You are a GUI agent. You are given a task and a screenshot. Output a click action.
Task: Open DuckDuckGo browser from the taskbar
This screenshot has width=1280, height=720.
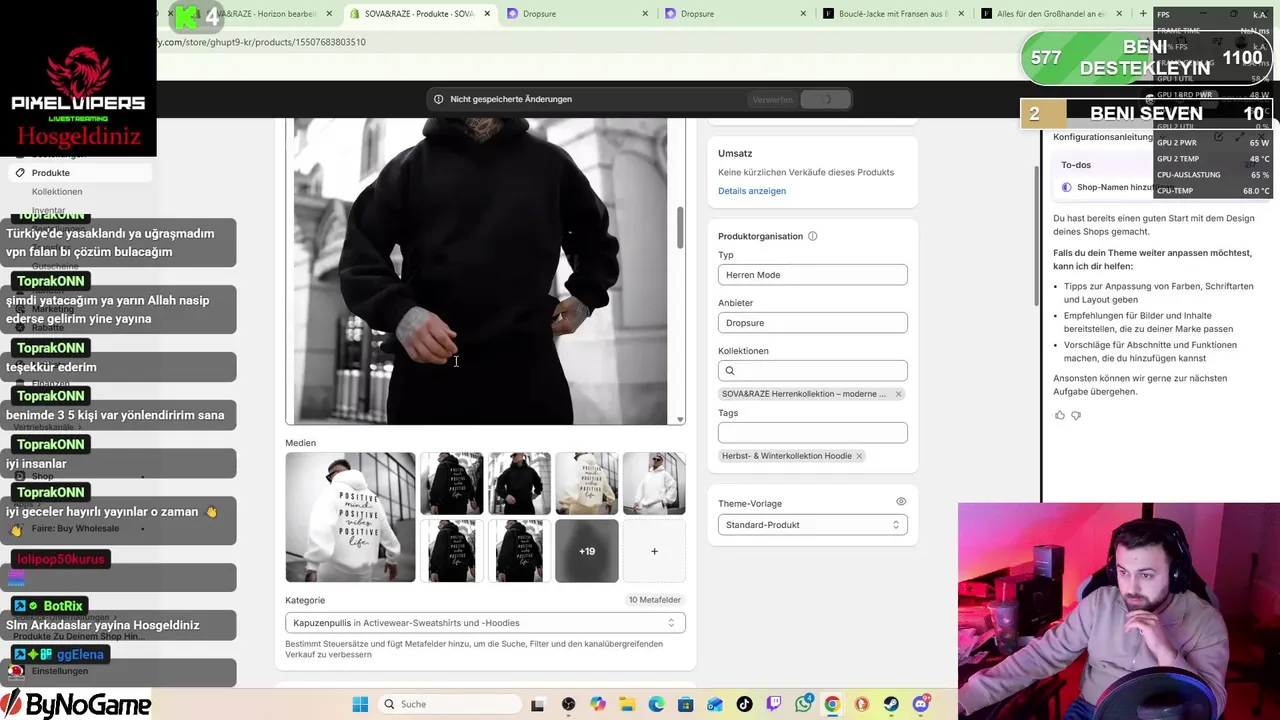[x=862, y=704]
